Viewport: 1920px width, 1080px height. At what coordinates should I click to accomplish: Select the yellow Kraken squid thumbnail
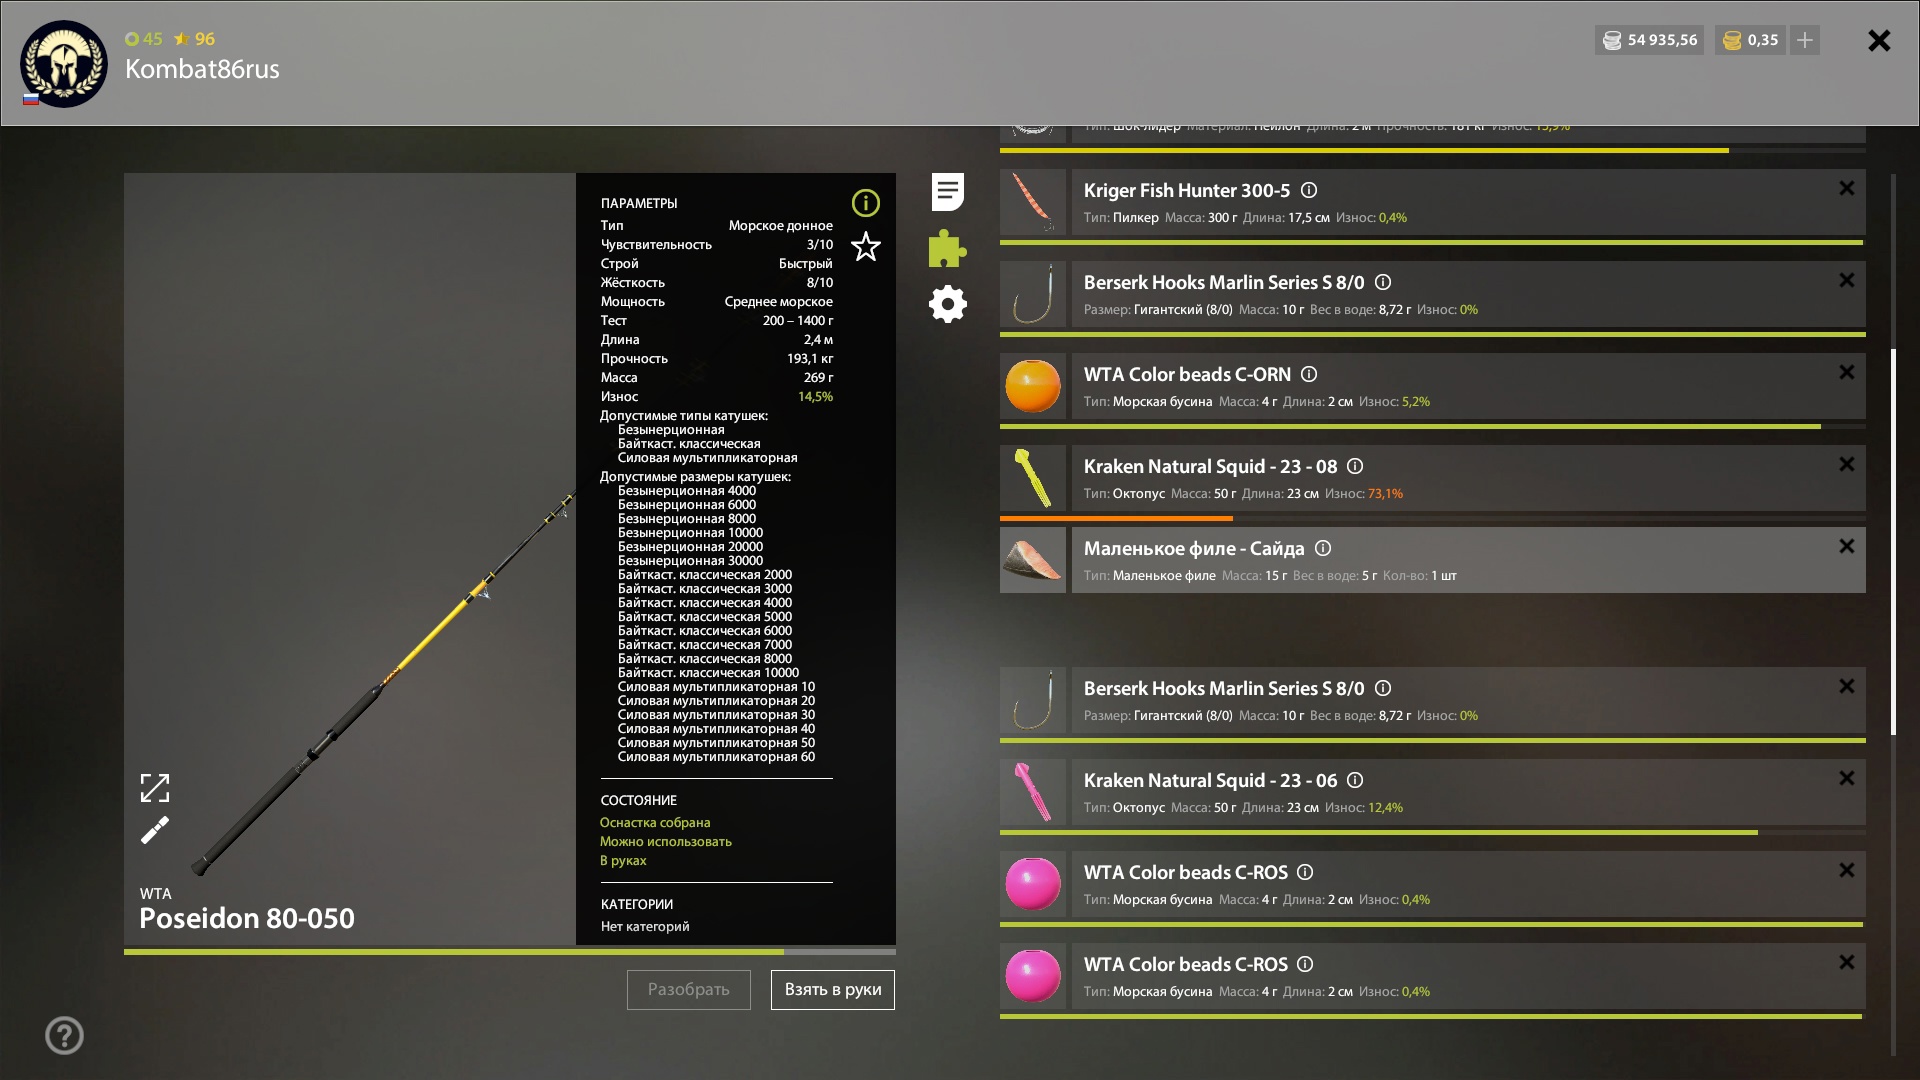click(x=1033, y=478)
